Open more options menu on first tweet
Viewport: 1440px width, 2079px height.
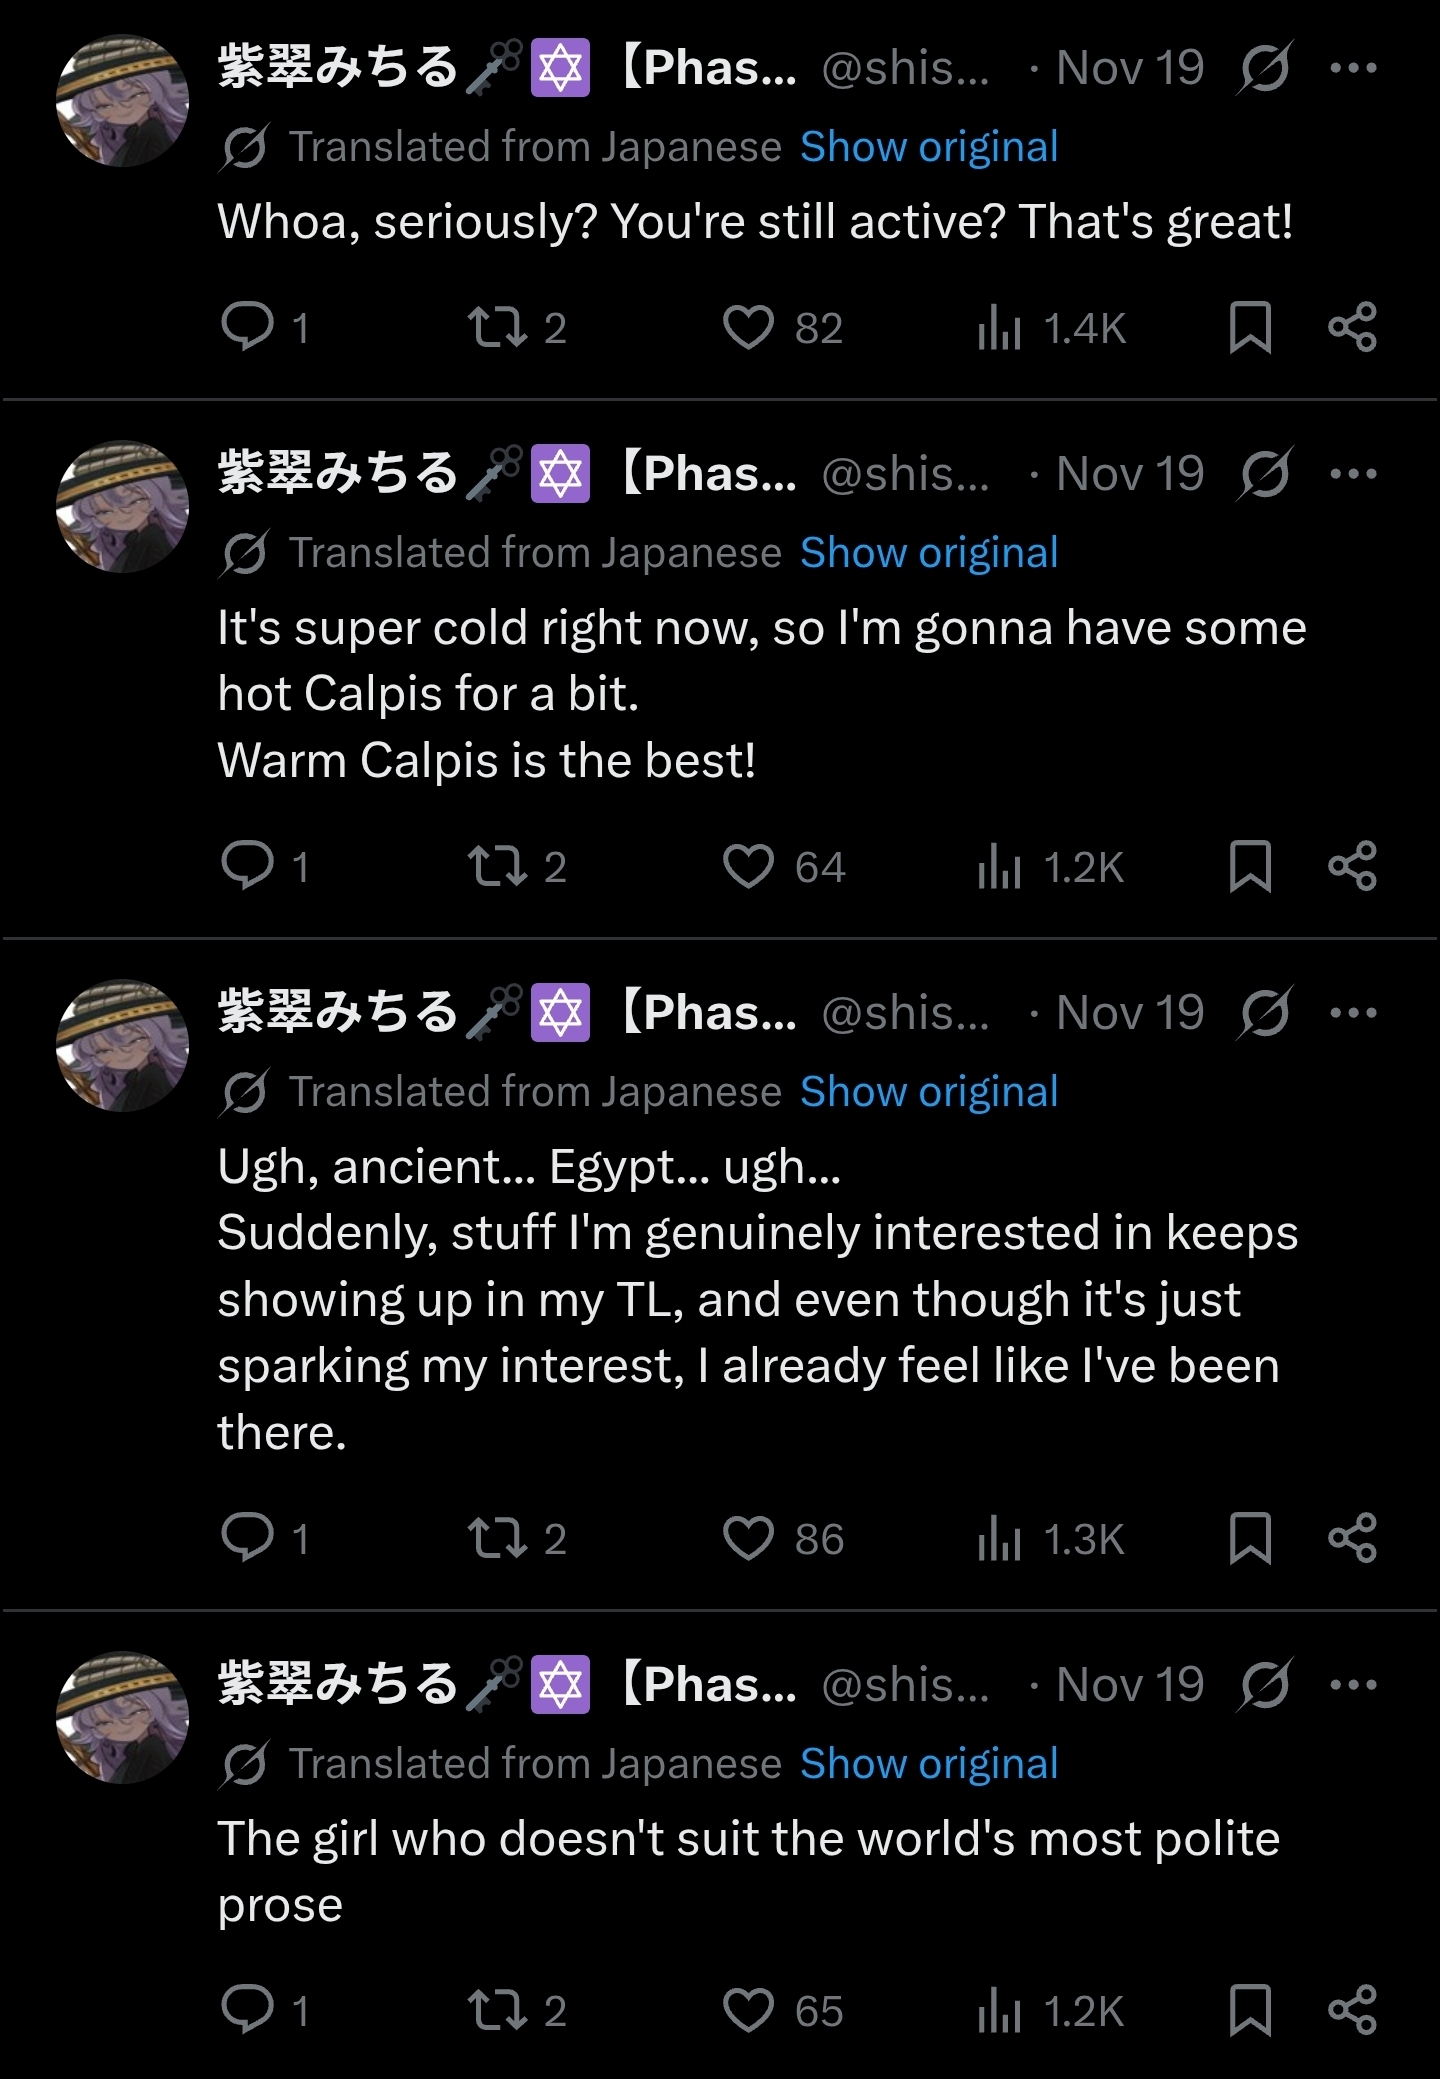coord(1353,68)
